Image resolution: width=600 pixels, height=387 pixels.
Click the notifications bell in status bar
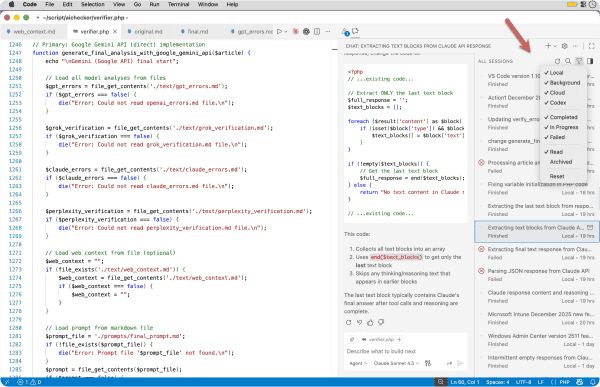click(x=593, y=382)
